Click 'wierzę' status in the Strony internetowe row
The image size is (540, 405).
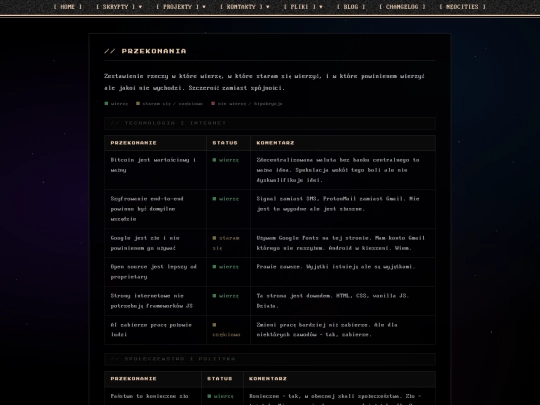coord(226,296)
